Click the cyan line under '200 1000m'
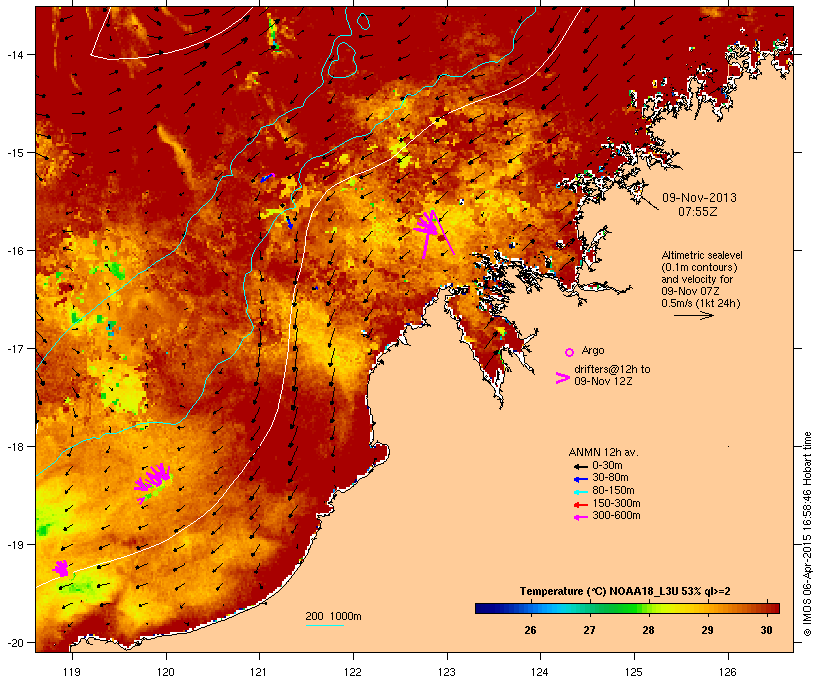 tap(324, 625)
